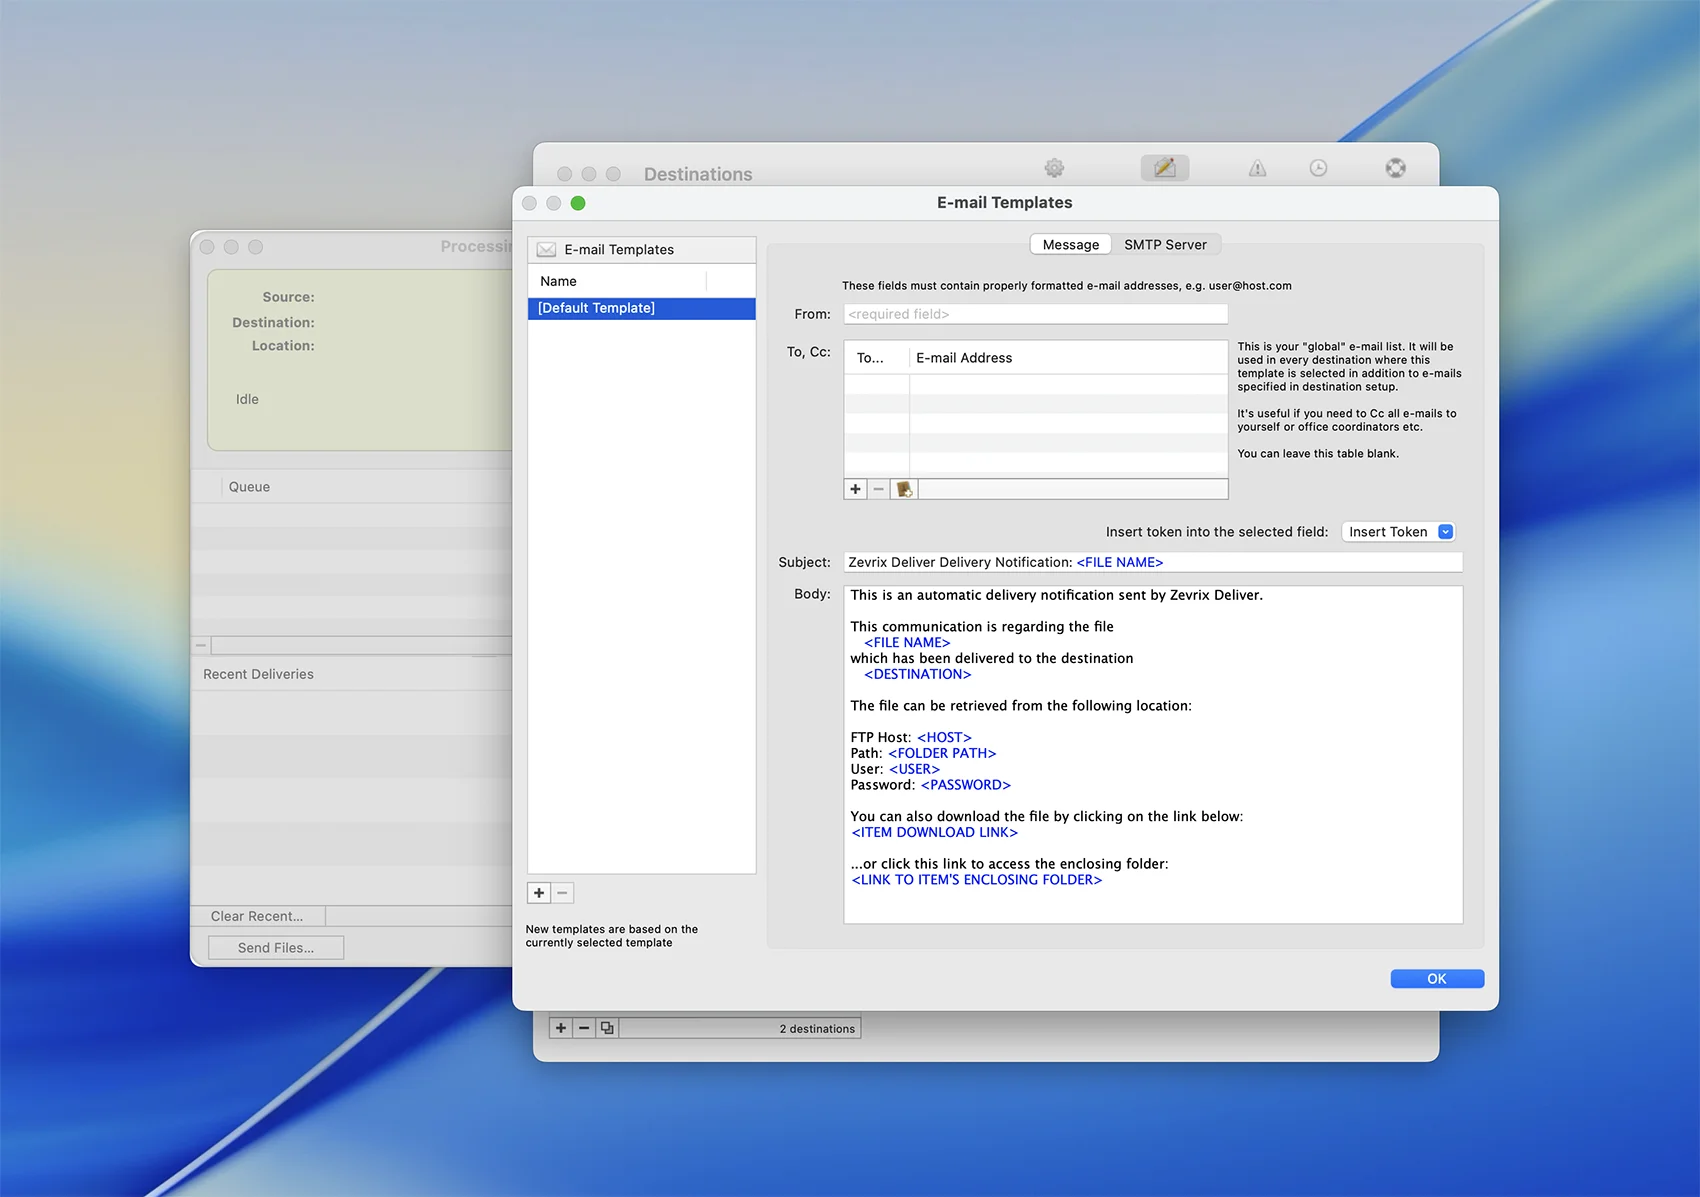The height and width of the screenshot is (1197, 1700).
Task: Remove a destination with the bottom minus button
Action: pyautogui.click(x=584, y=1028)
